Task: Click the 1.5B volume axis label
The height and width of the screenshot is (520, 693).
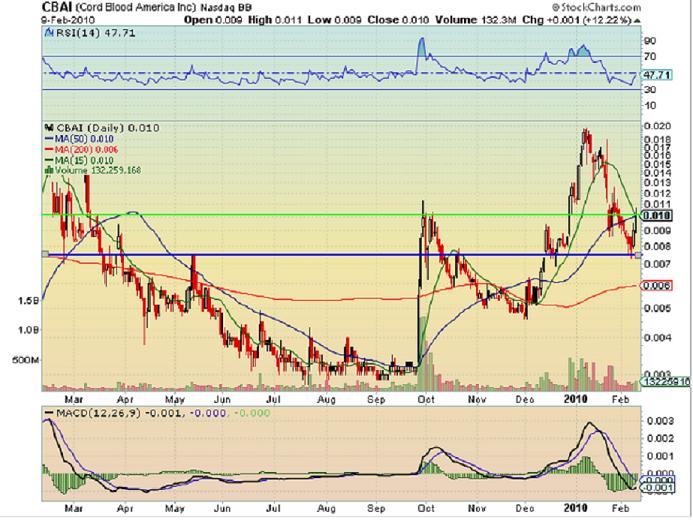Action: (x=28, y=301)
